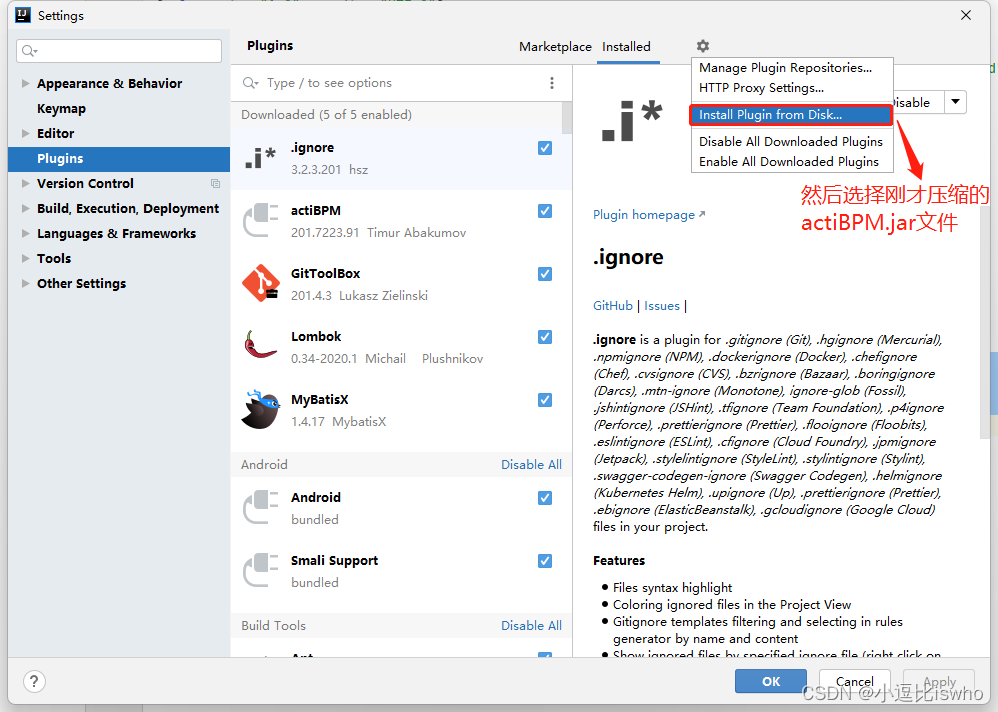Select Install Plugin from Disk...
The image size is (998, 712).
point(791,115)
